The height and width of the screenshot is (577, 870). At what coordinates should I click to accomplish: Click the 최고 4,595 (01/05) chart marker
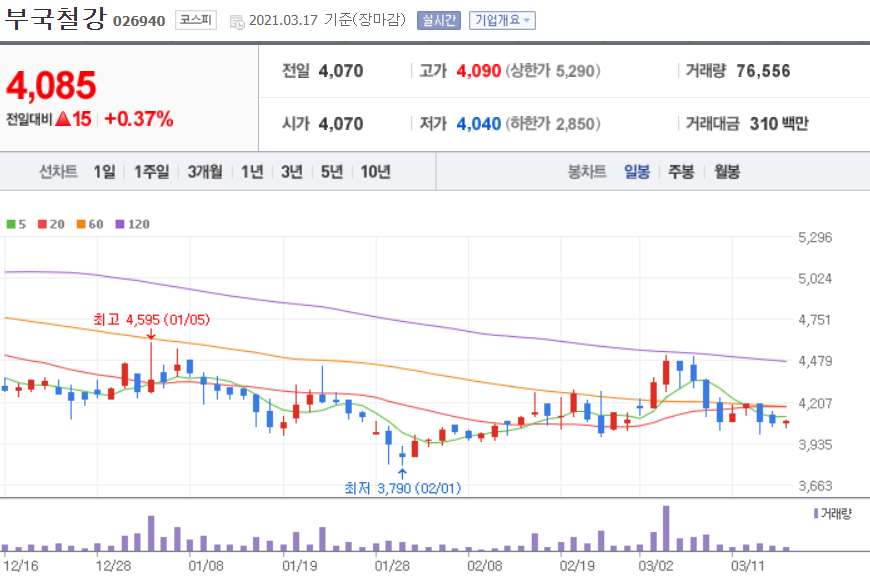click(151, 320)
